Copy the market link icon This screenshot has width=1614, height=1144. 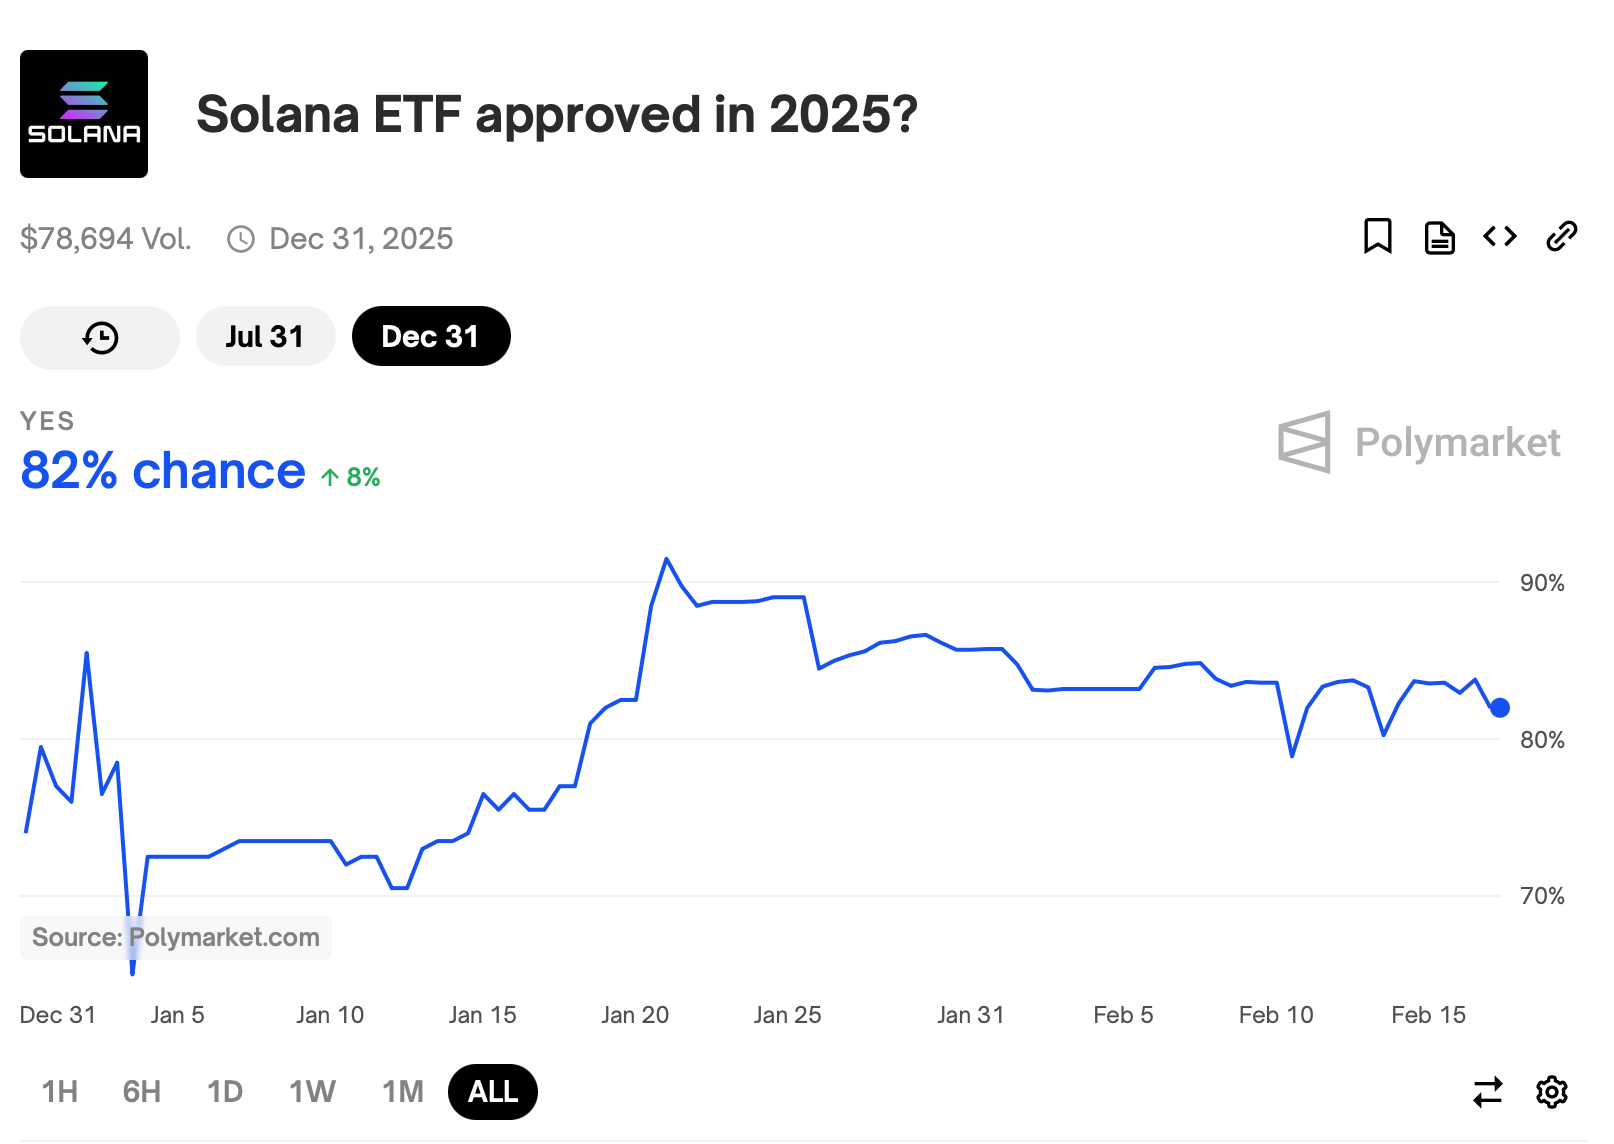coord(1561,237)
